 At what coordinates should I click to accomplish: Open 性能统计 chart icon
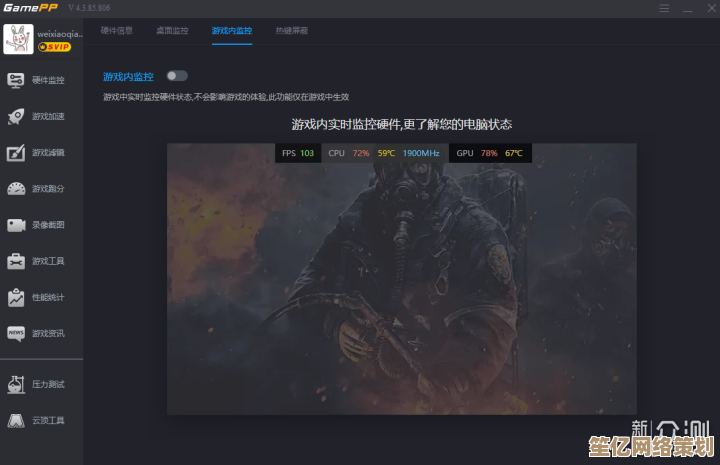(x=16, y=297)
